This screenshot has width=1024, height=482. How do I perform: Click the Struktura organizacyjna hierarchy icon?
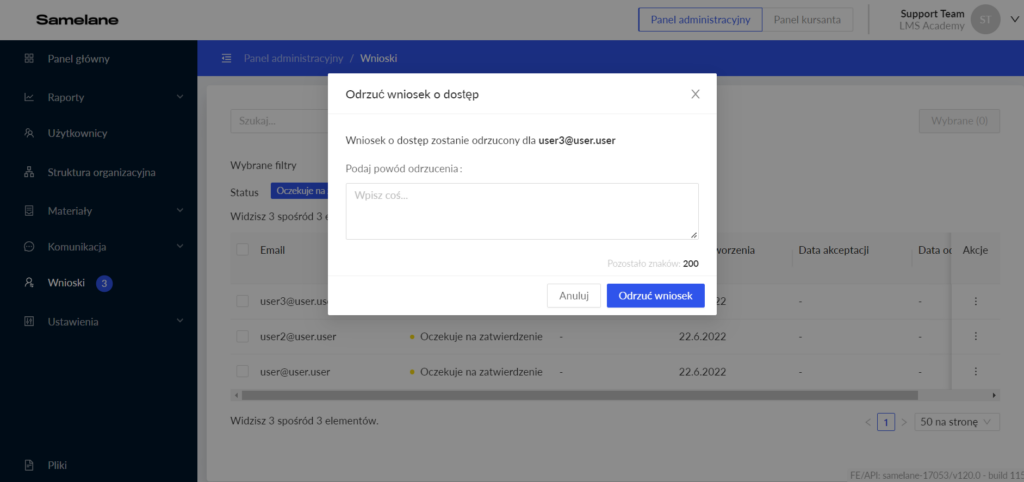click(x=29, y=172)
